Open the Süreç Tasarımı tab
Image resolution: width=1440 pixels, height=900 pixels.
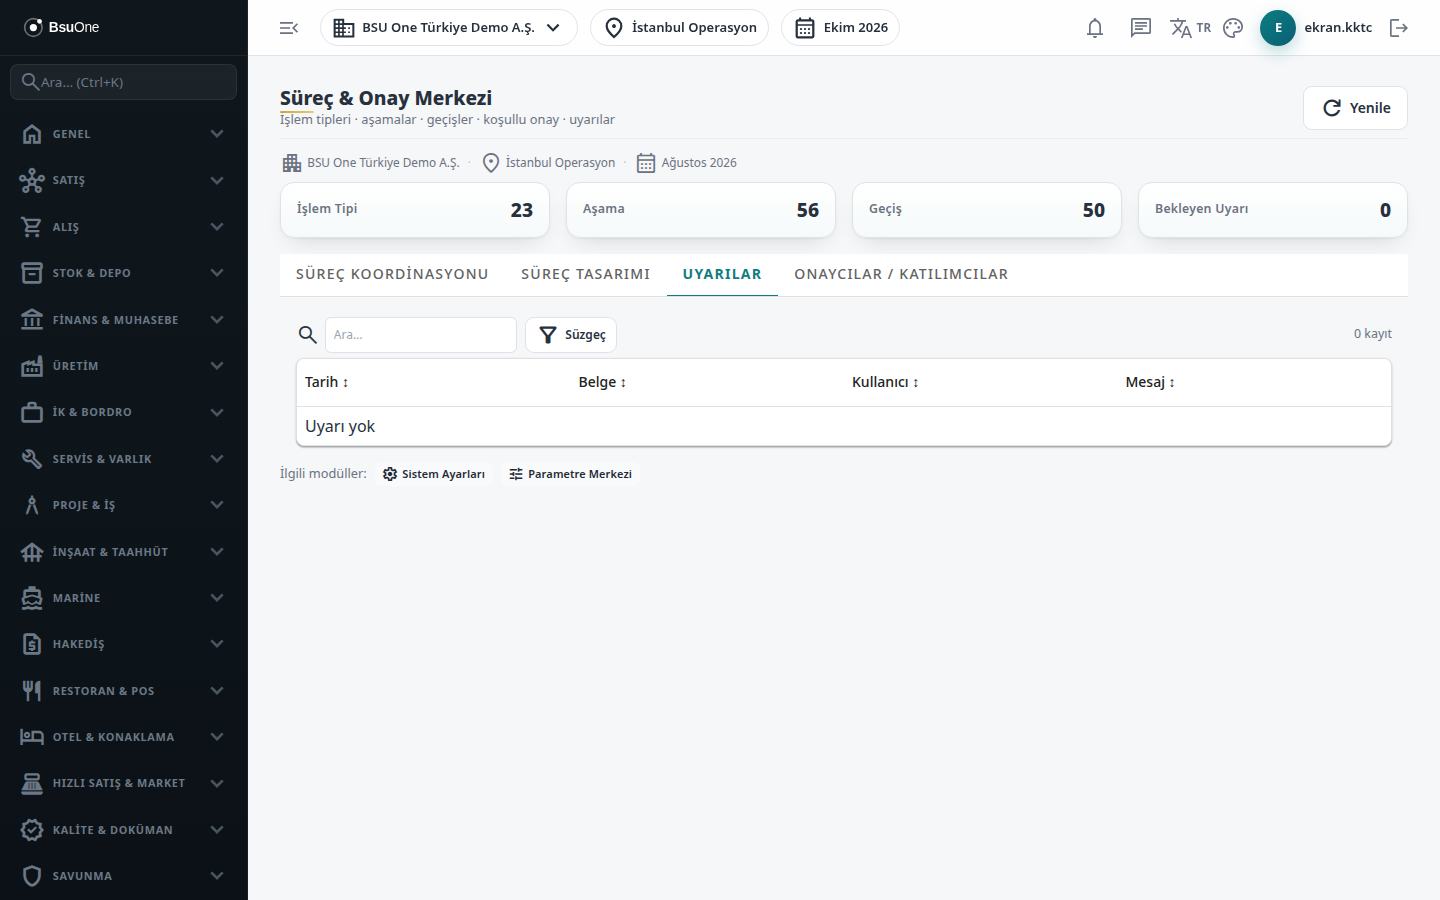(586, 274)
